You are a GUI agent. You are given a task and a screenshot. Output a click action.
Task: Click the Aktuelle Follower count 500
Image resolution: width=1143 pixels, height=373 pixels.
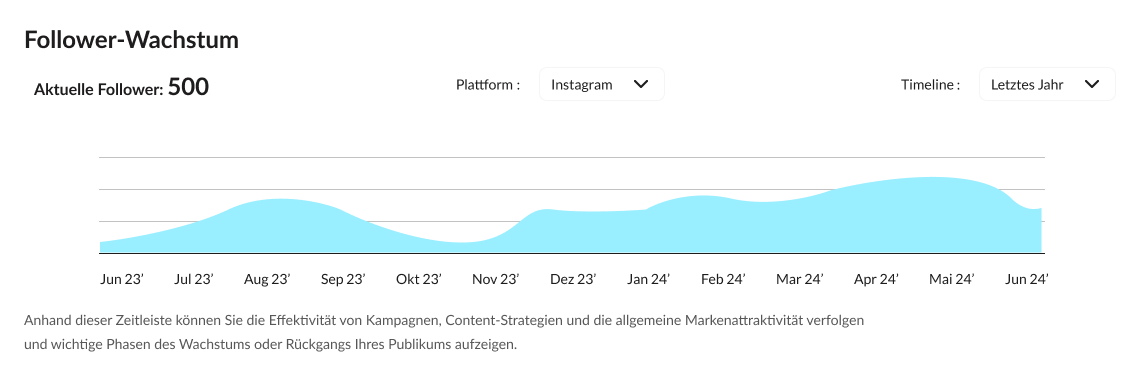coord(188,87)
